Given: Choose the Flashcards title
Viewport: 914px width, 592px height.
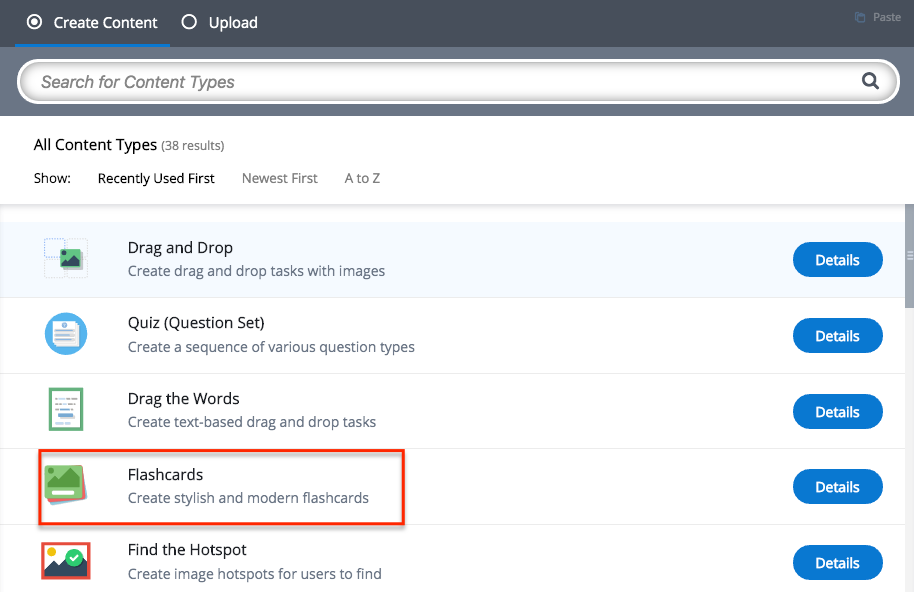Looking at the screenshot, I should (166, 475).
